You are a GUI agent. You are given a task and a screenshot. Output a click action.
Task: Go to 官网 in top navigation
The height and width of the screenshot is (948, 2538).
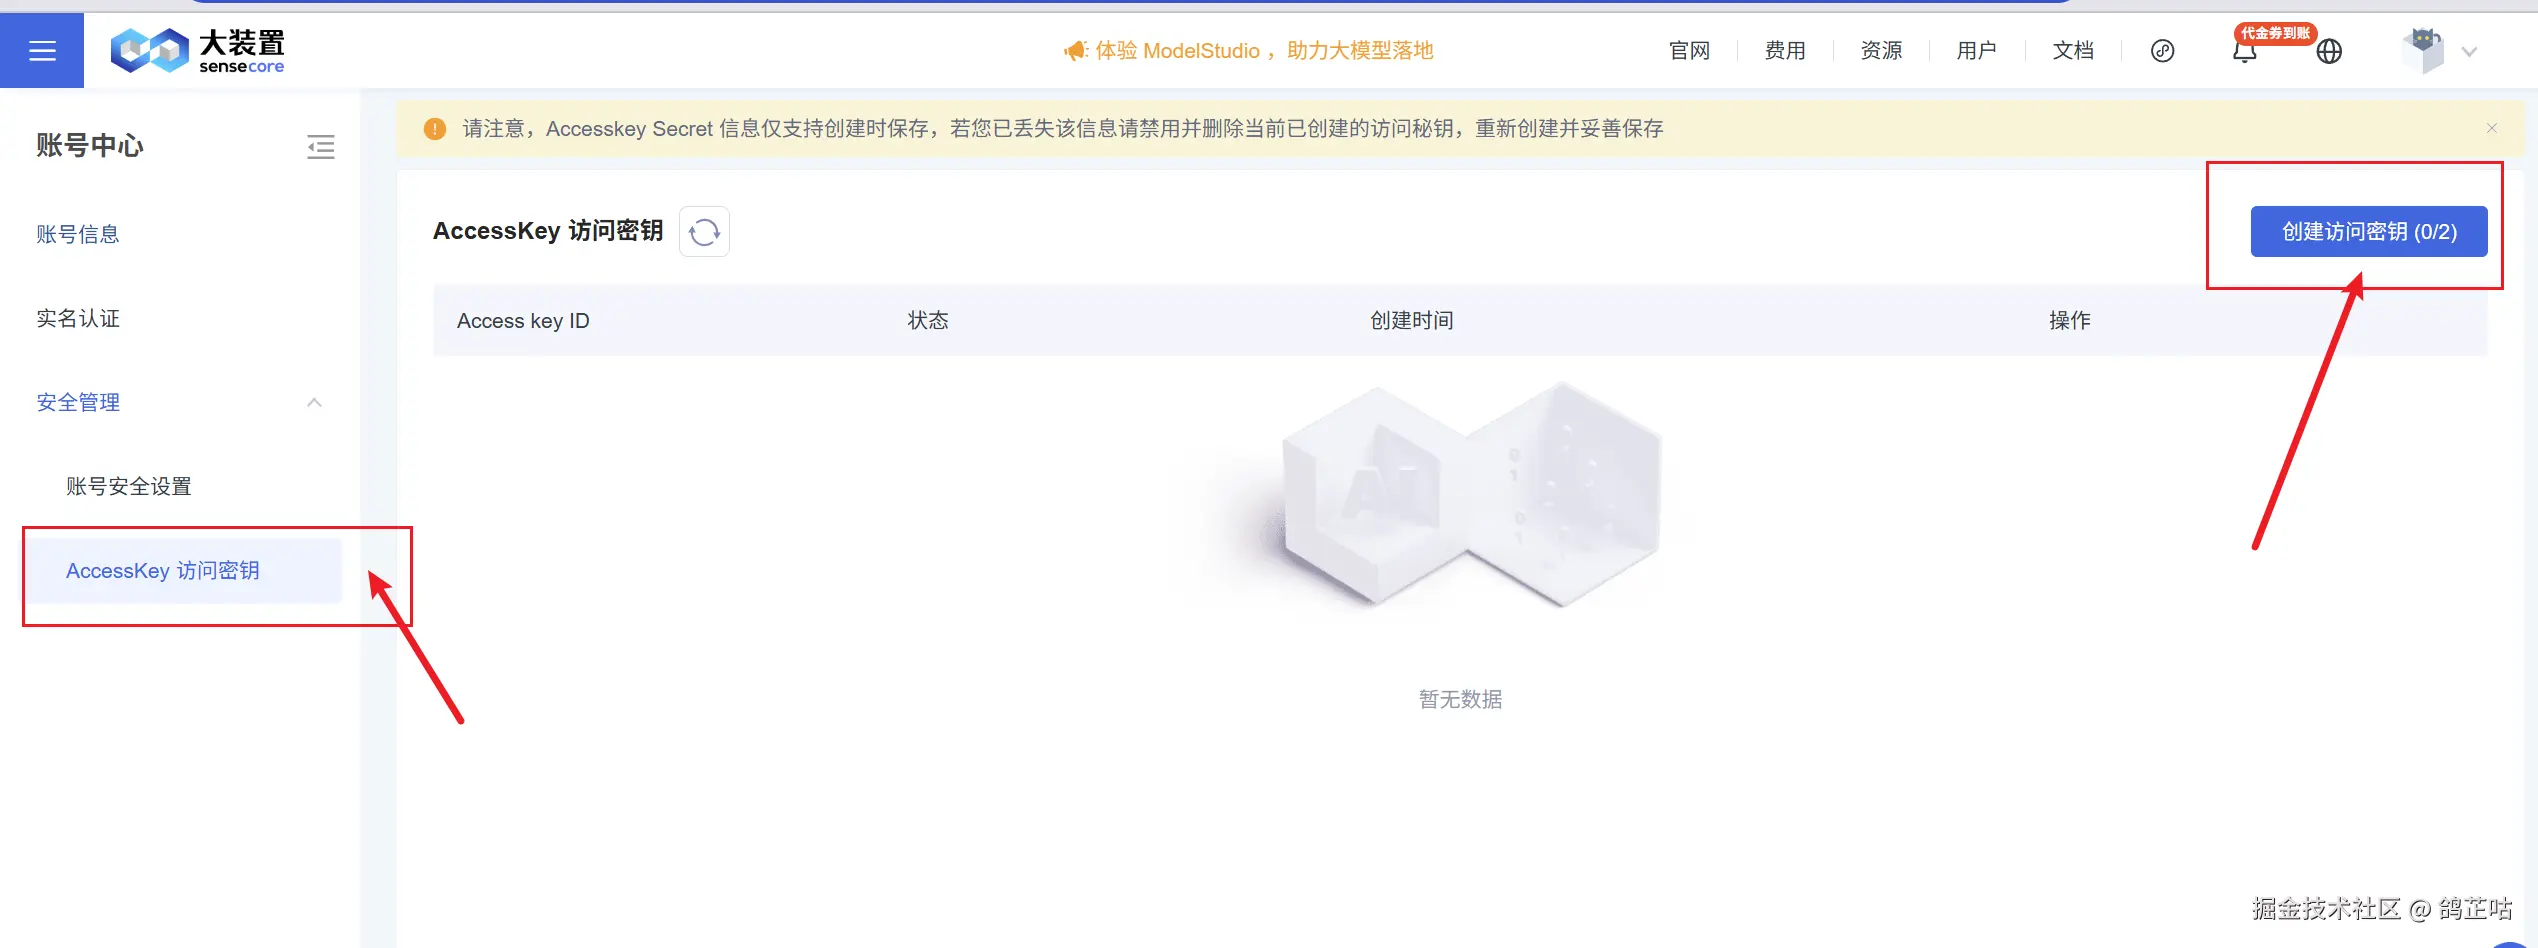pos(1689,51)
